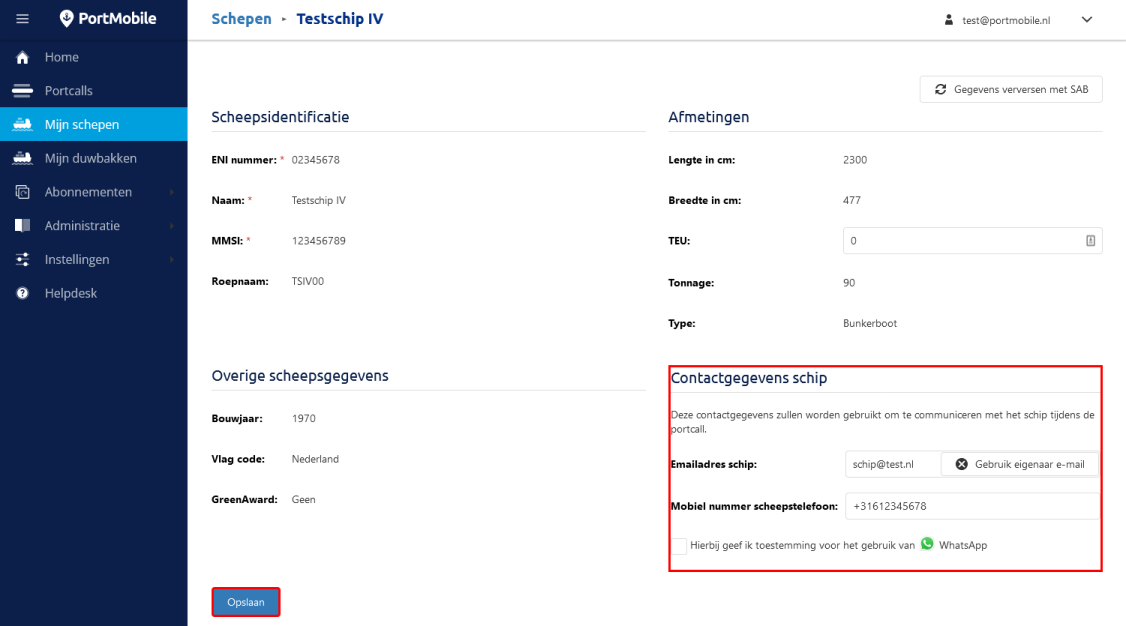Click the hamburger menu icon

(x=22, y=19)
